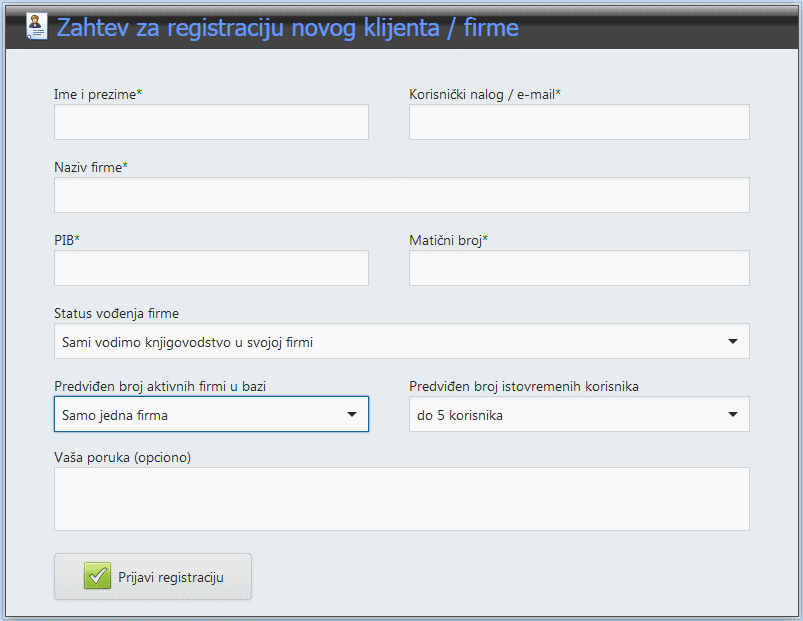This screenshot has height=621, width=803.
Task: Click inside the 'Vaša poruka' message area
Action: tap(401, 499)
